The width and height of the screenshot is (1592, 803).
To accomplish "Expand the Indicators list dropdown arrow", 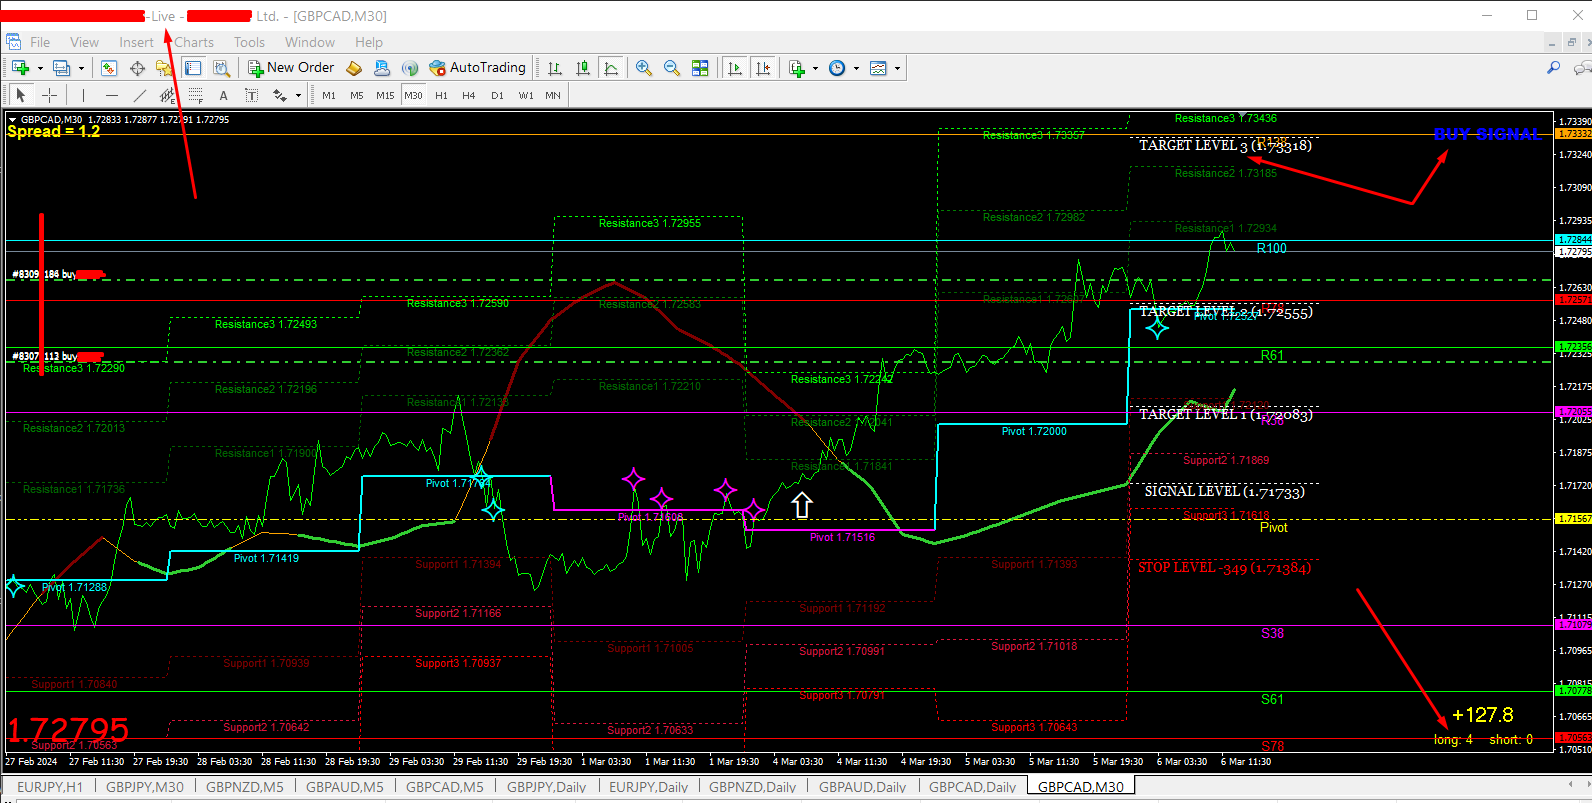I will click(x=816, y=69).
